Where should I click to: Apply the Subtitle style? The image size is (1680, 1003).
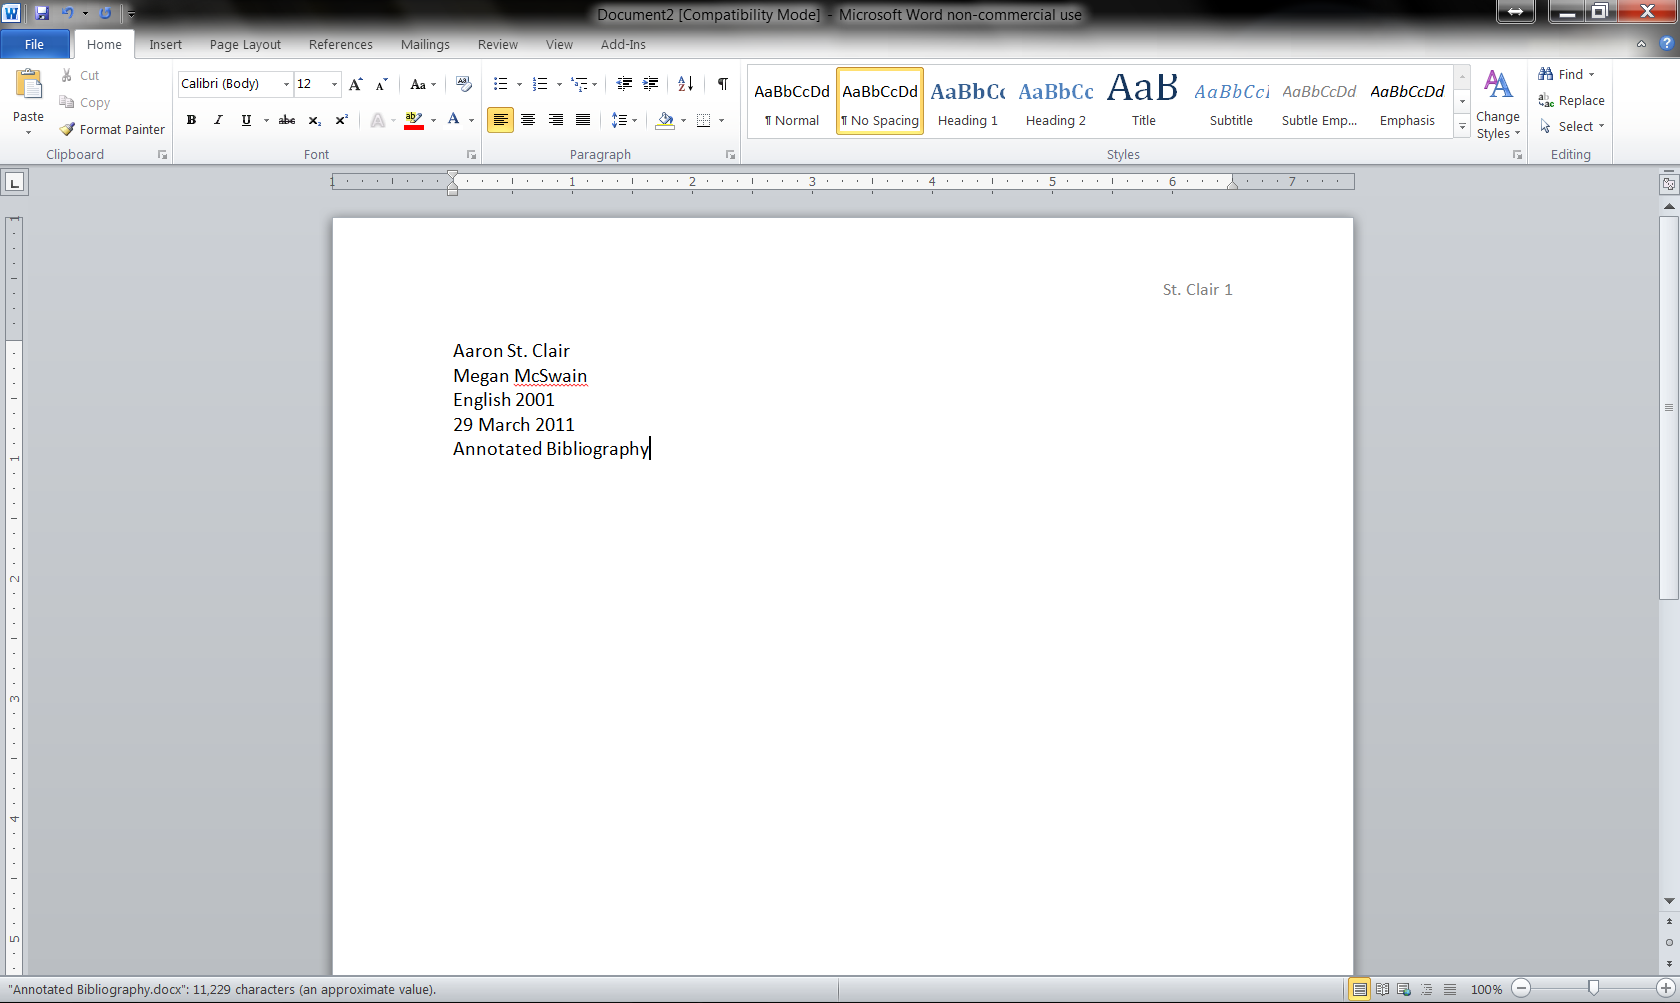(1231, 101)
